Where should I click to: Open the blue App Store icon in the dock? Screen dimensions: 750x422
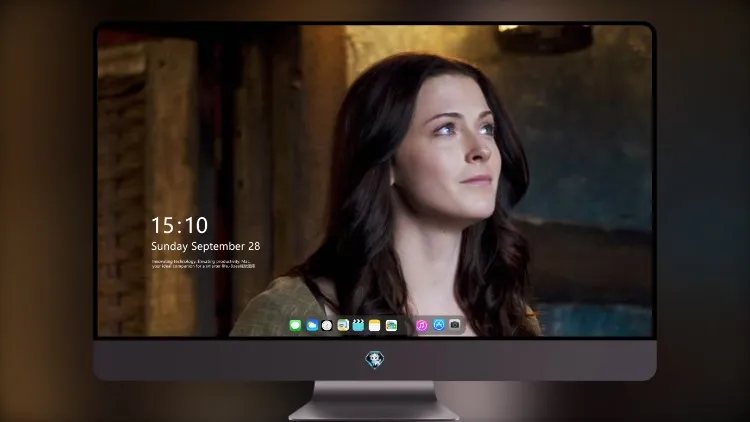point(439,325)
